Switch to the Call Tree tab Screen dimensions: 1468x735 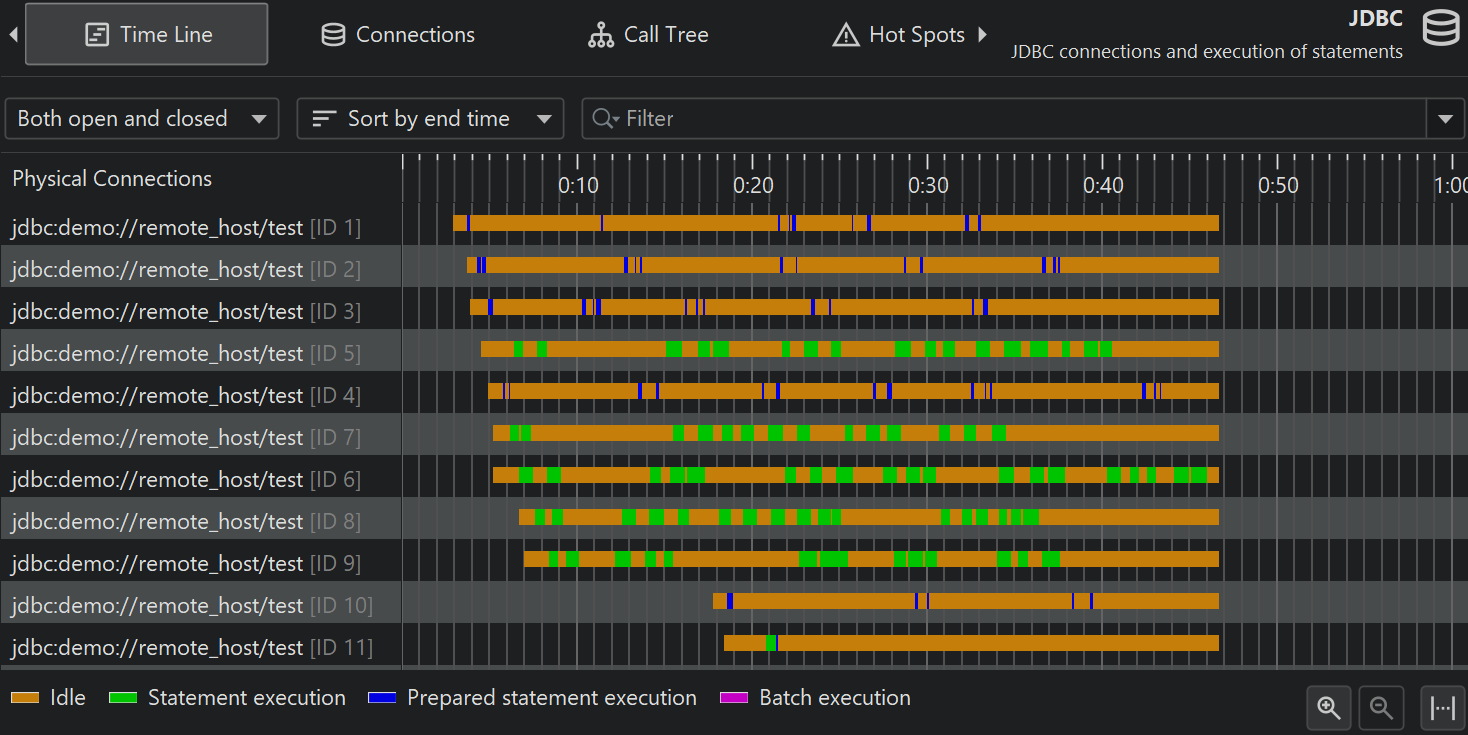click(x=648, y=35)
